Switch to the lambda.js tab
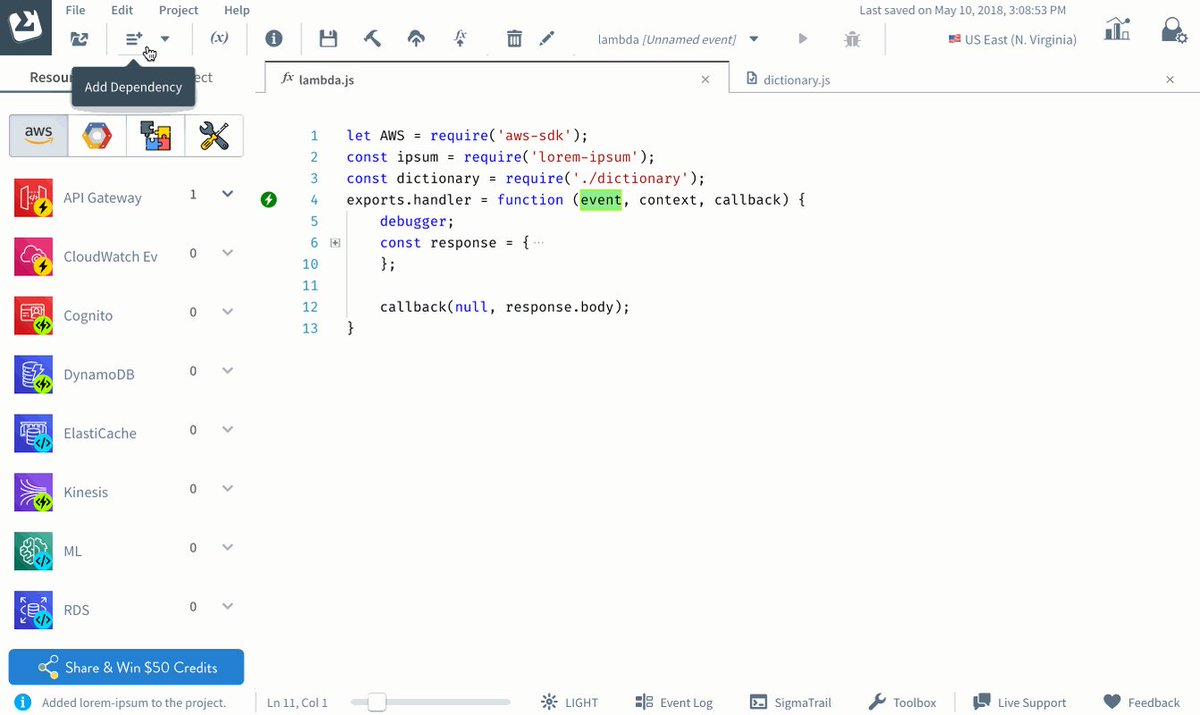 (318, 79)
